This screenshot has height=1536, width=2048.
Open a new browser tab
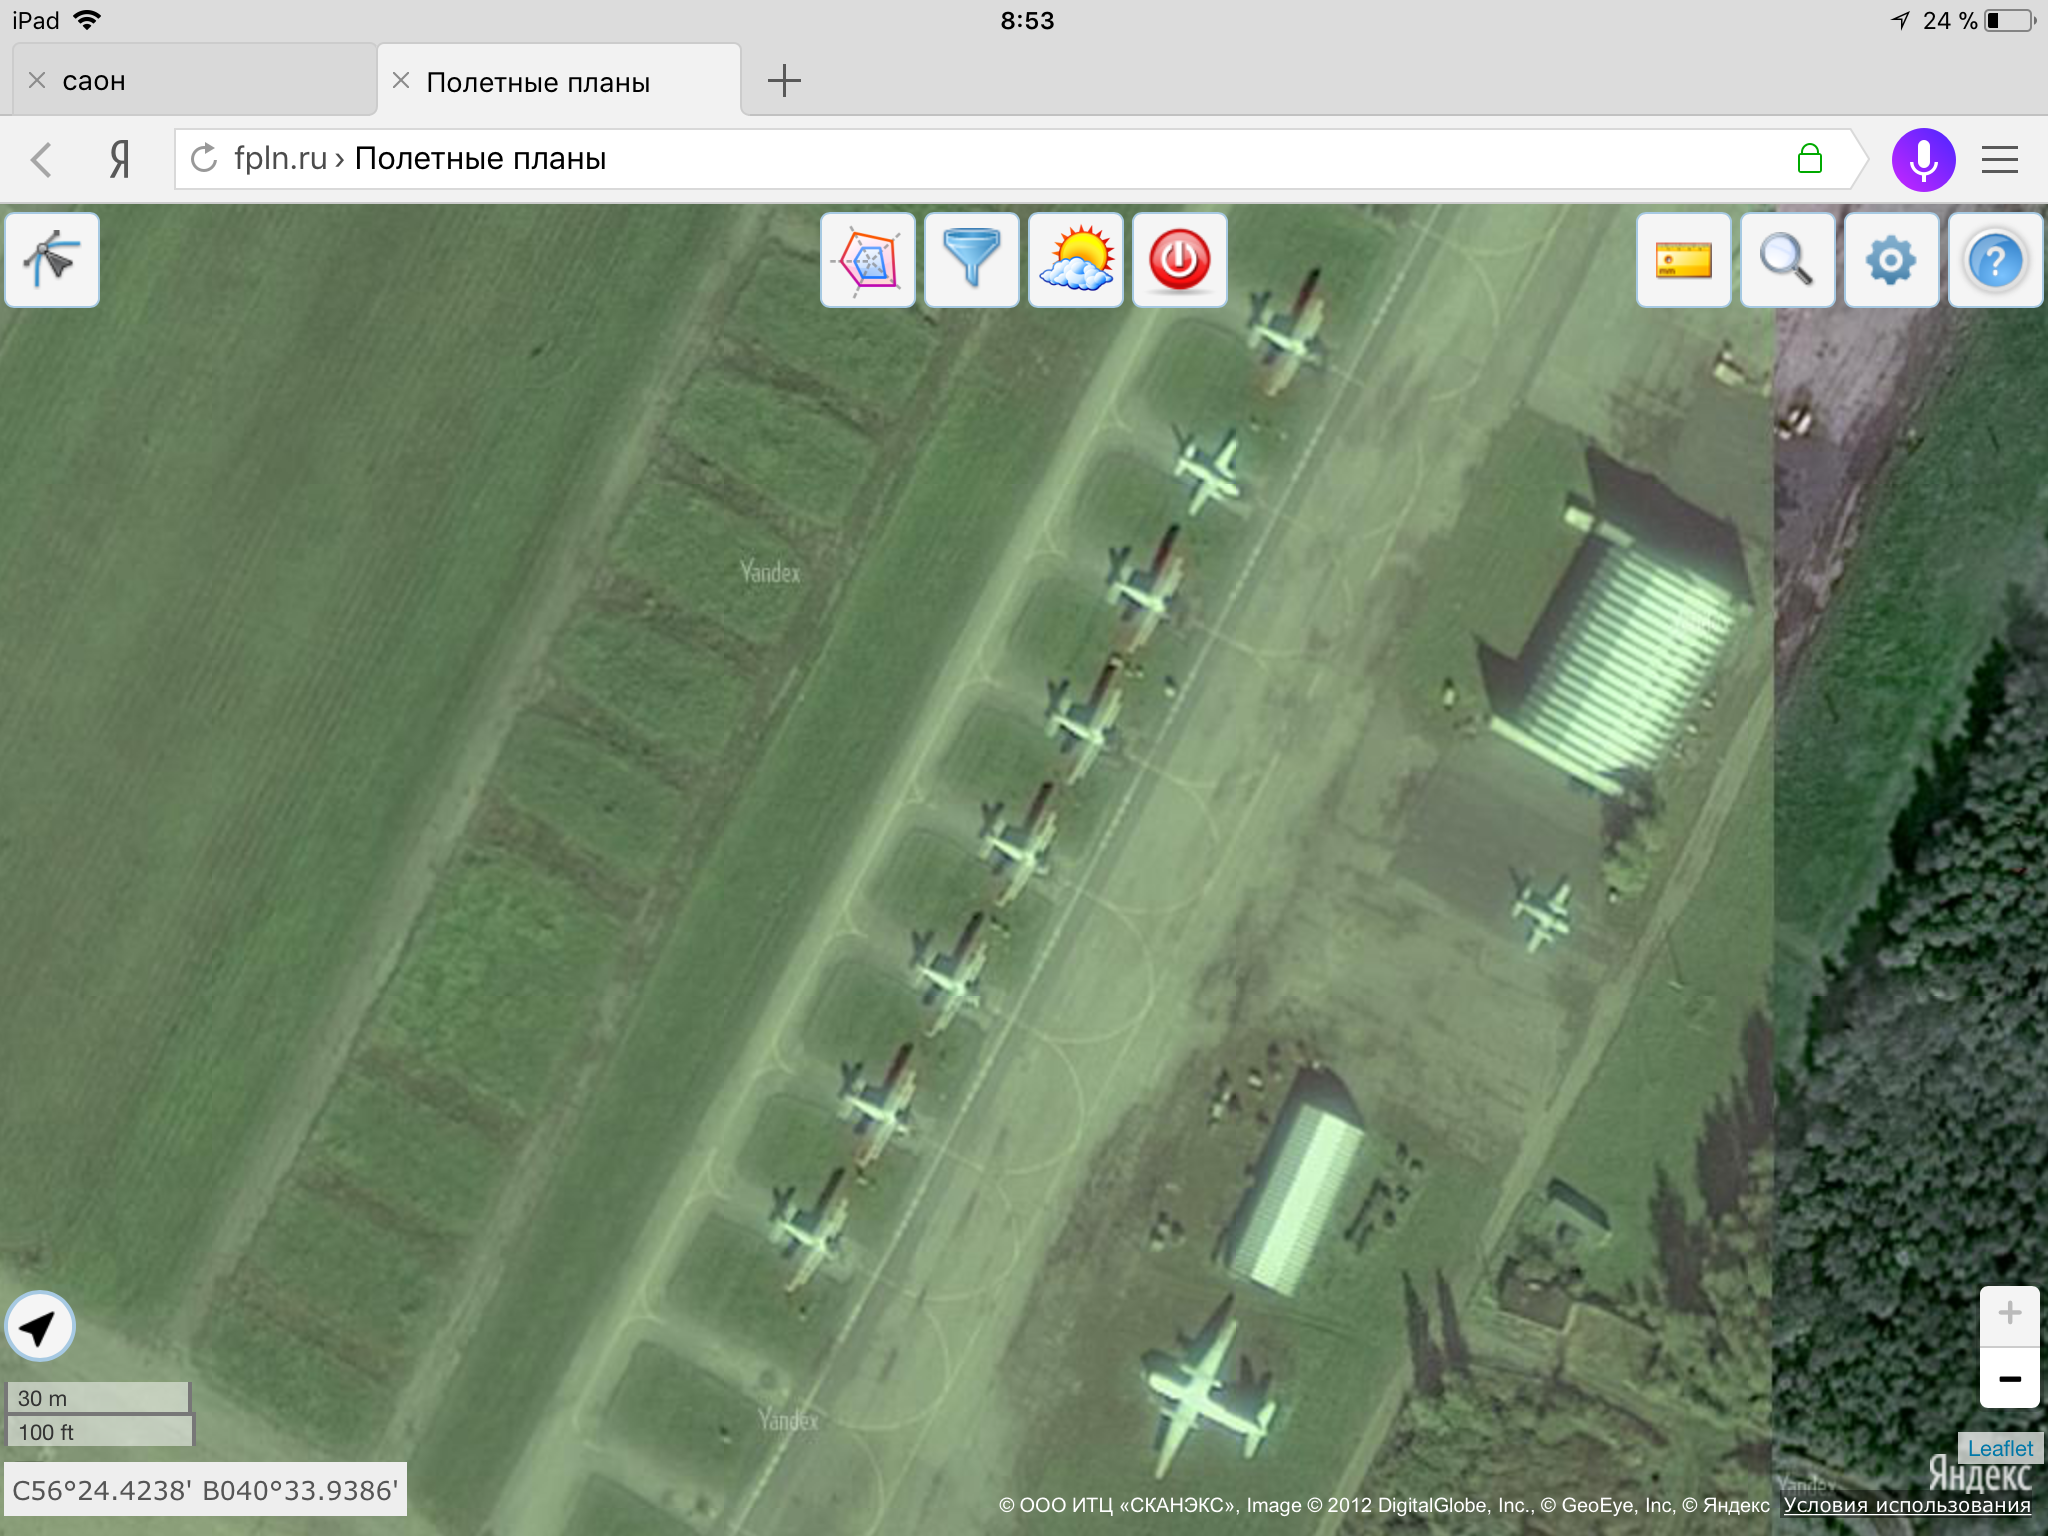tap(784, 81)
